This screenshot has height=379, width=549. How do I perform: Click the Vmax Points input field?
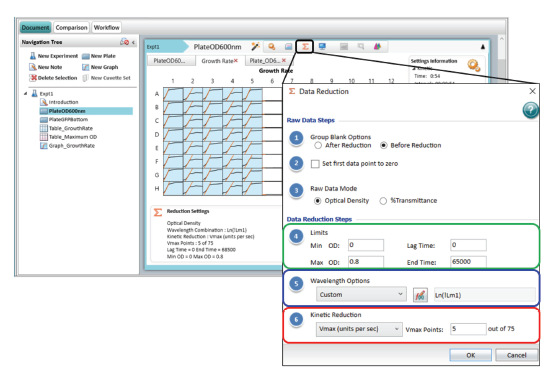[x=468, y=329]
